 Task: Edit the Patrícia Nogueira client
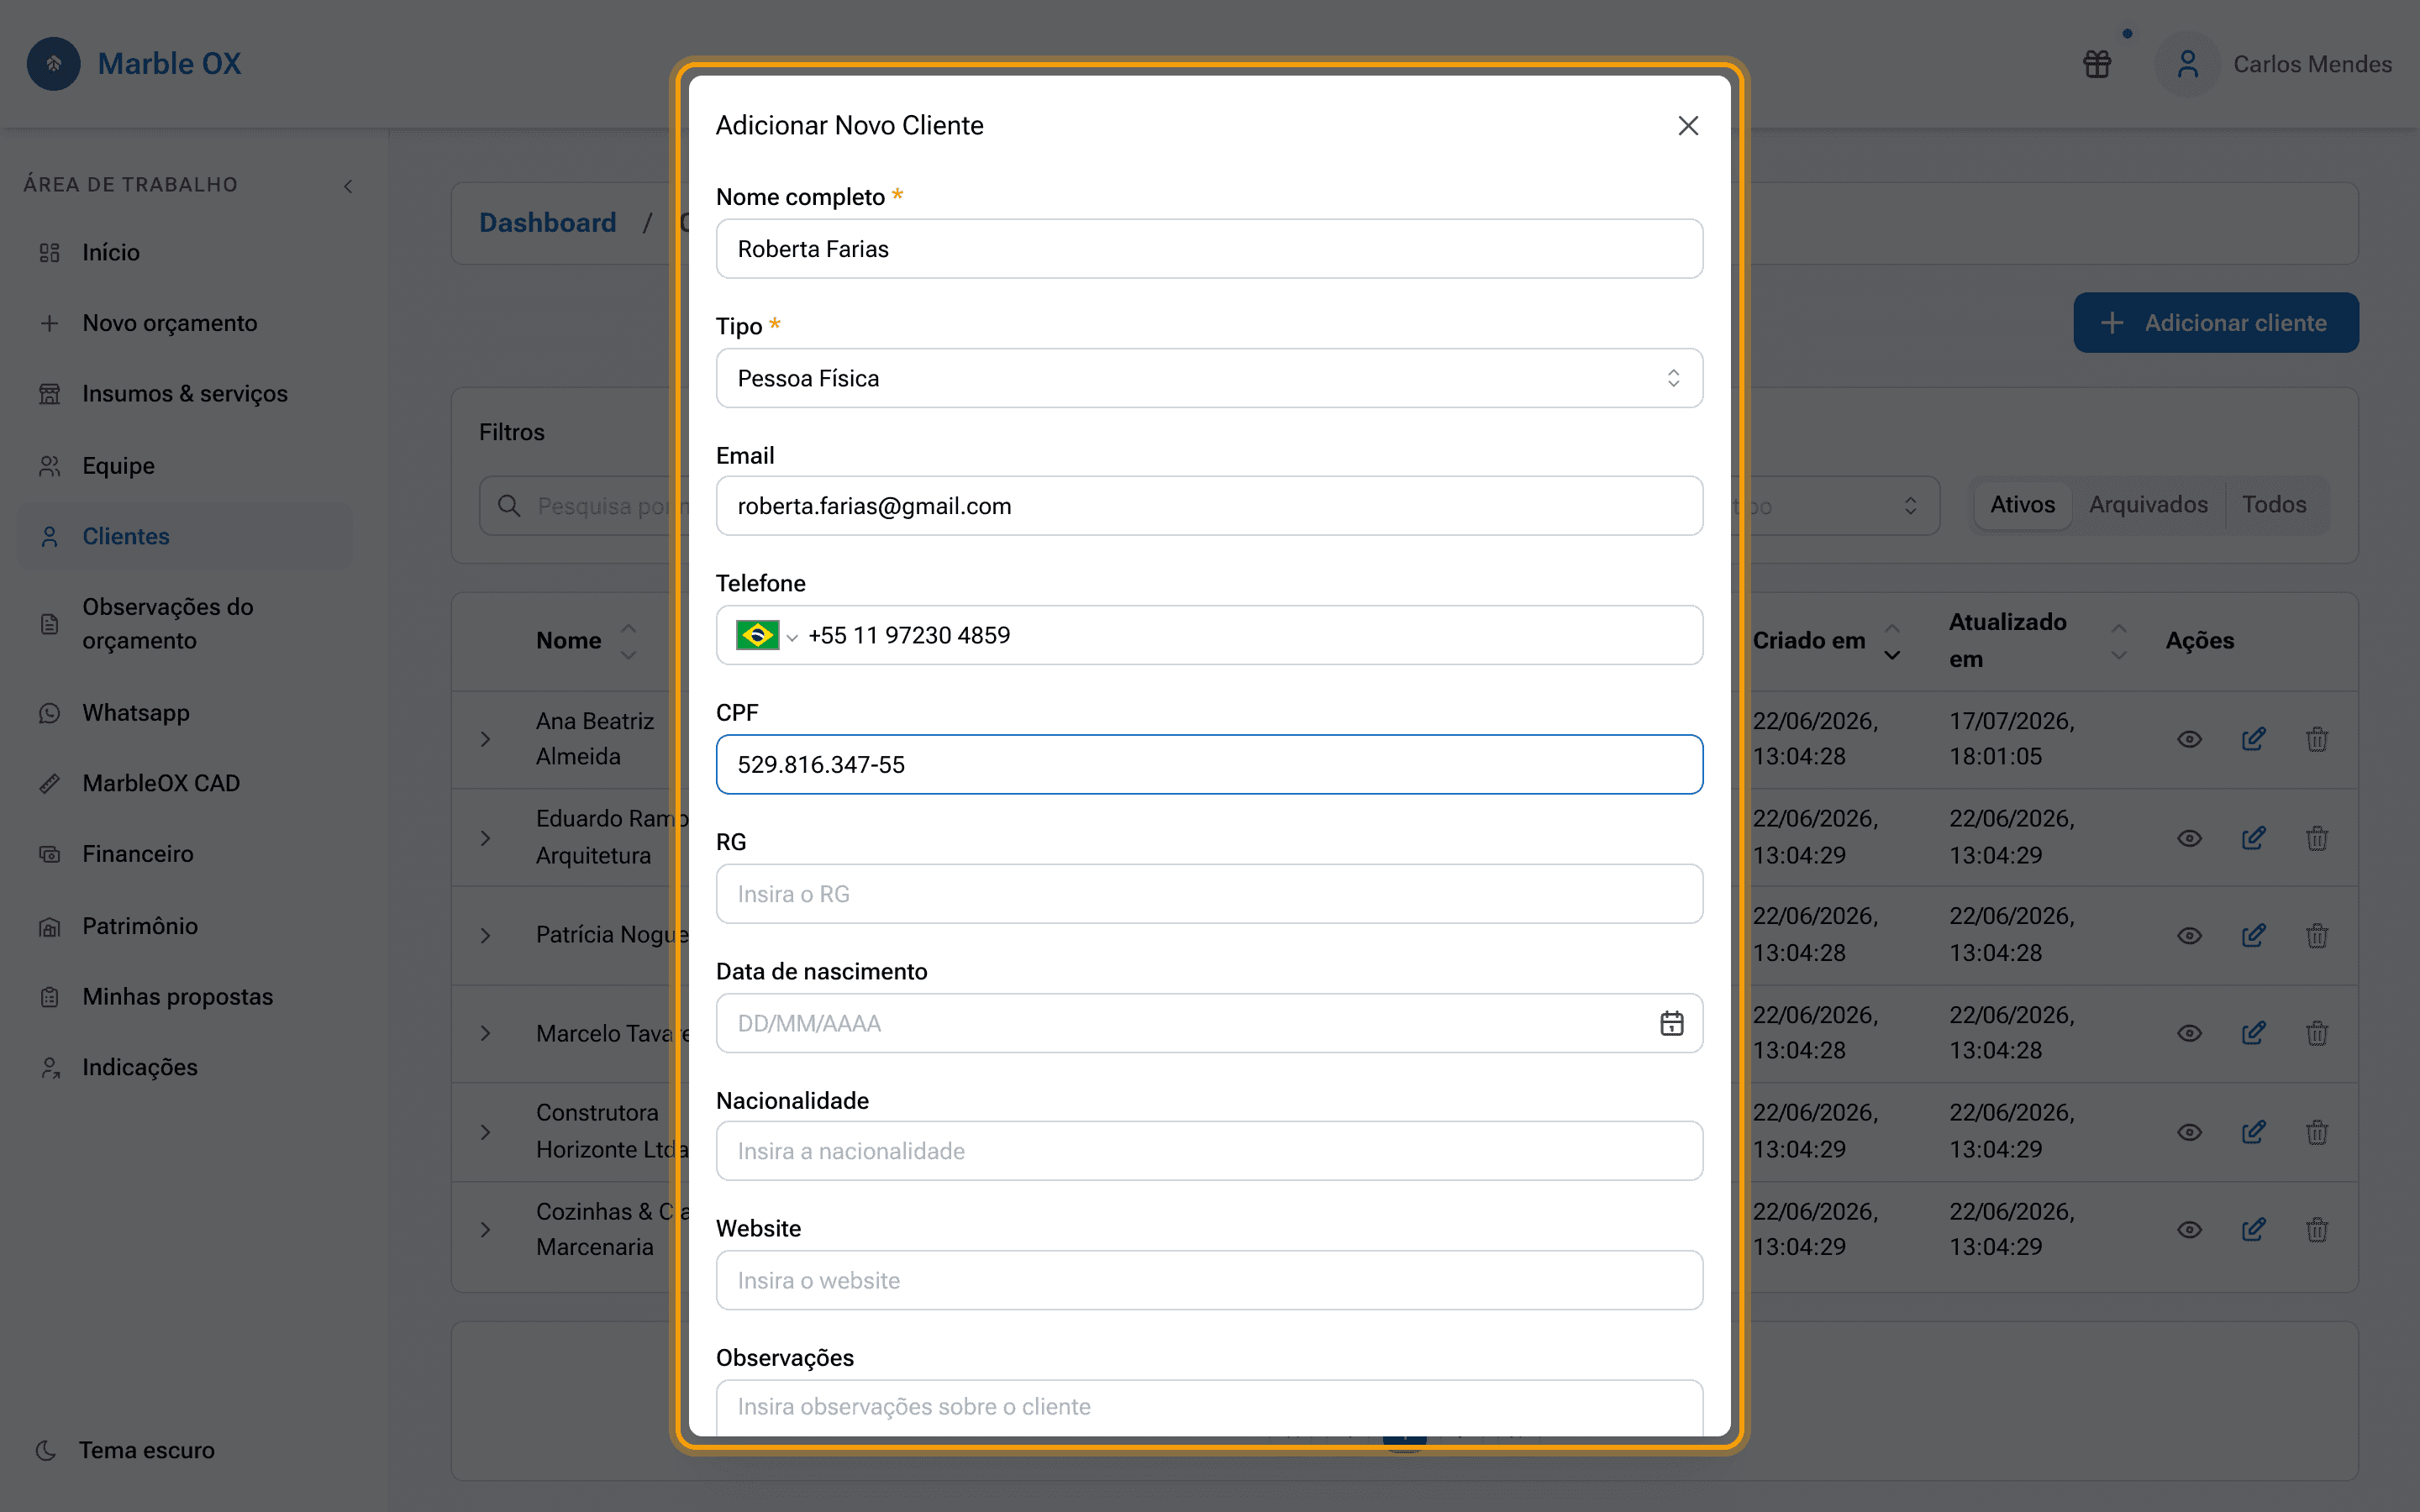(x=2253, y=935)
